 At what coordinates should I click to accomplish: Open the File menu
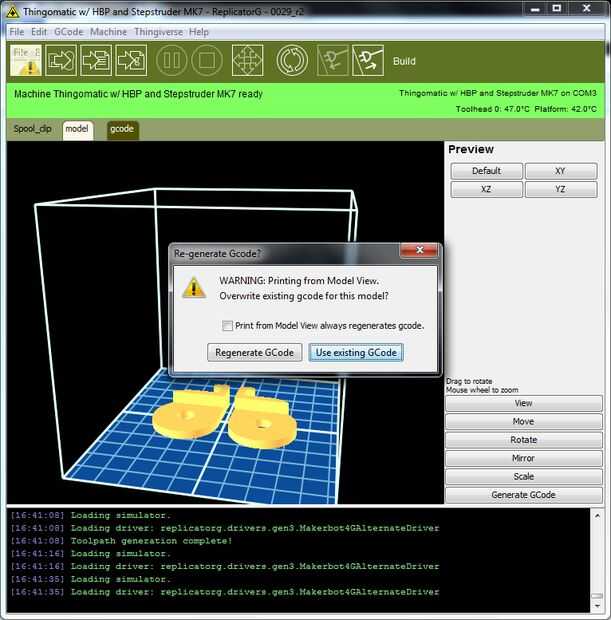tap(17, 32)
